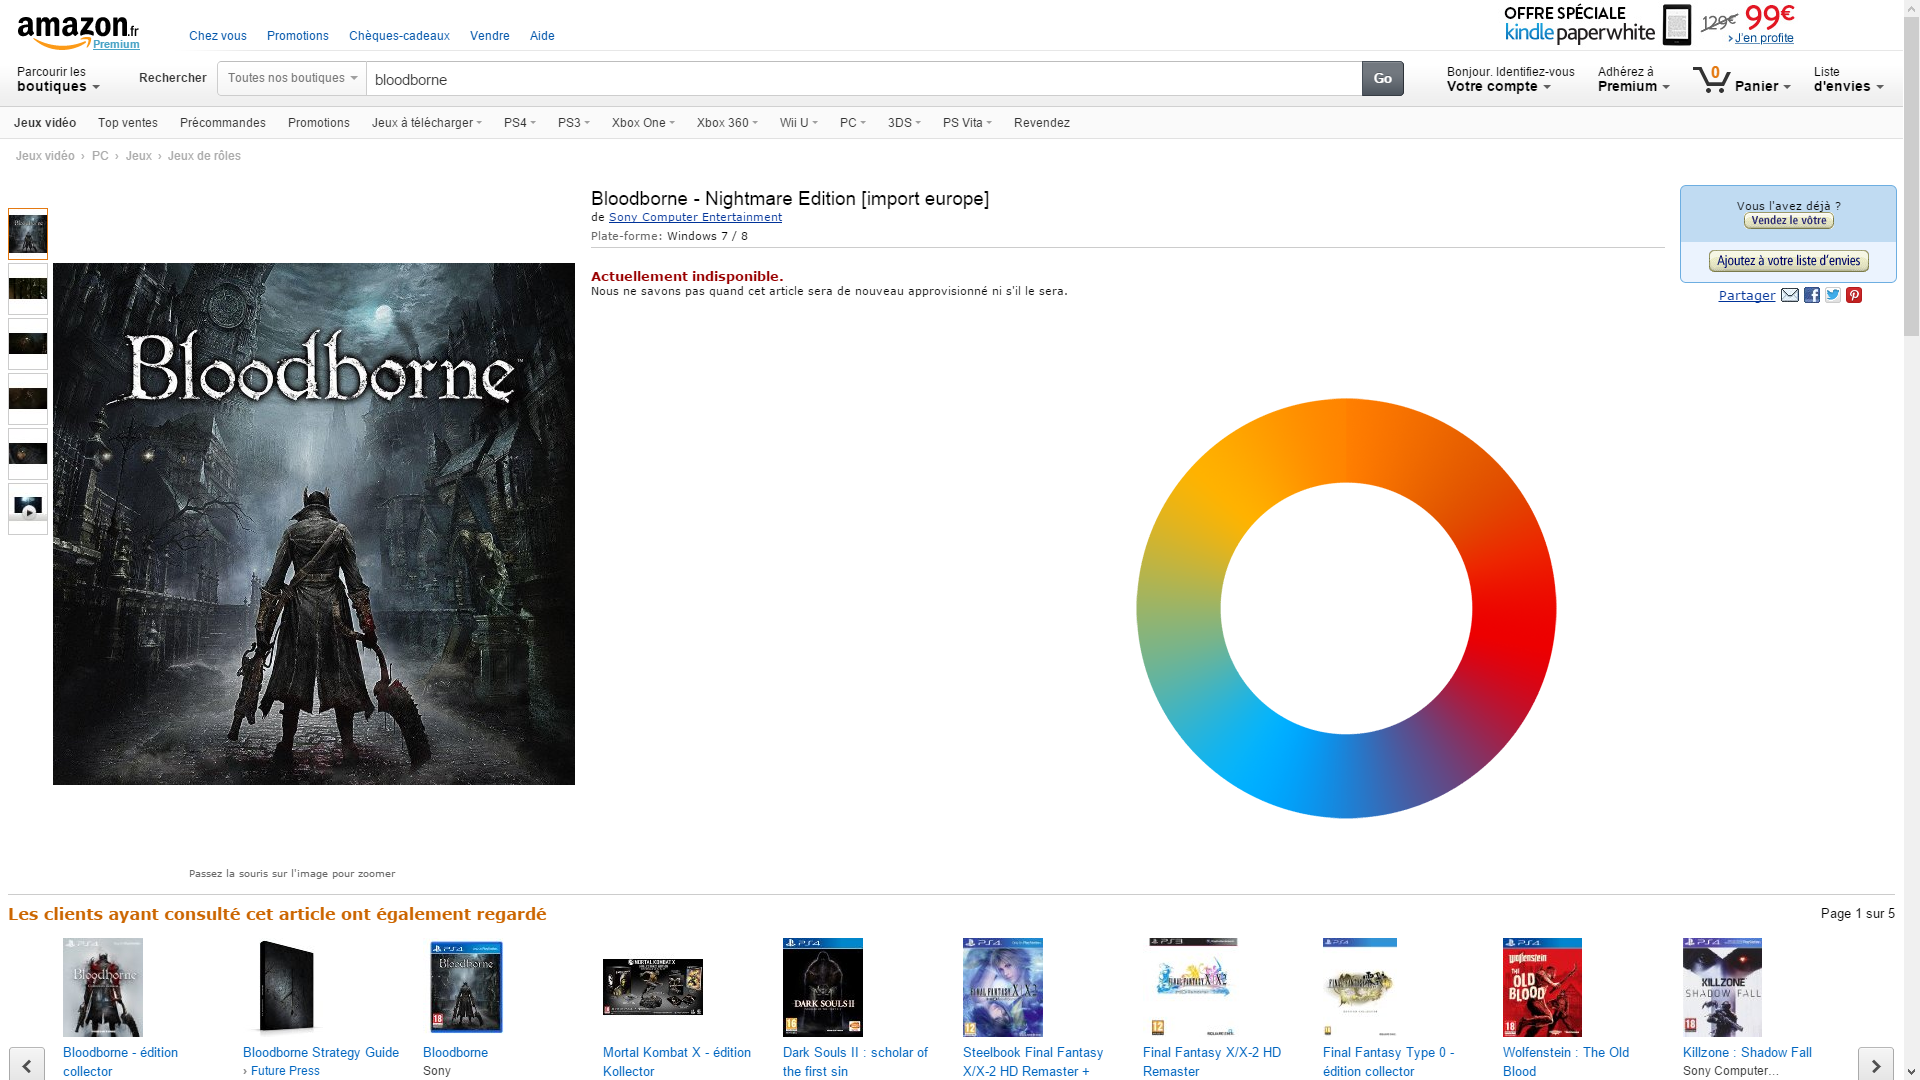This screenshot has height=1080, width=1920.
Task: Open the shopping cart Panier icon
Action: pyautogui.click(x=1741, y=79)
